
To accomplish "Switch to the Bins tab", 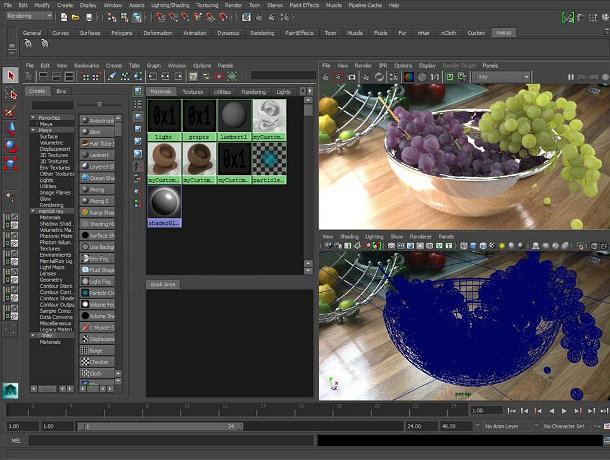I will [x=61, y=91].
